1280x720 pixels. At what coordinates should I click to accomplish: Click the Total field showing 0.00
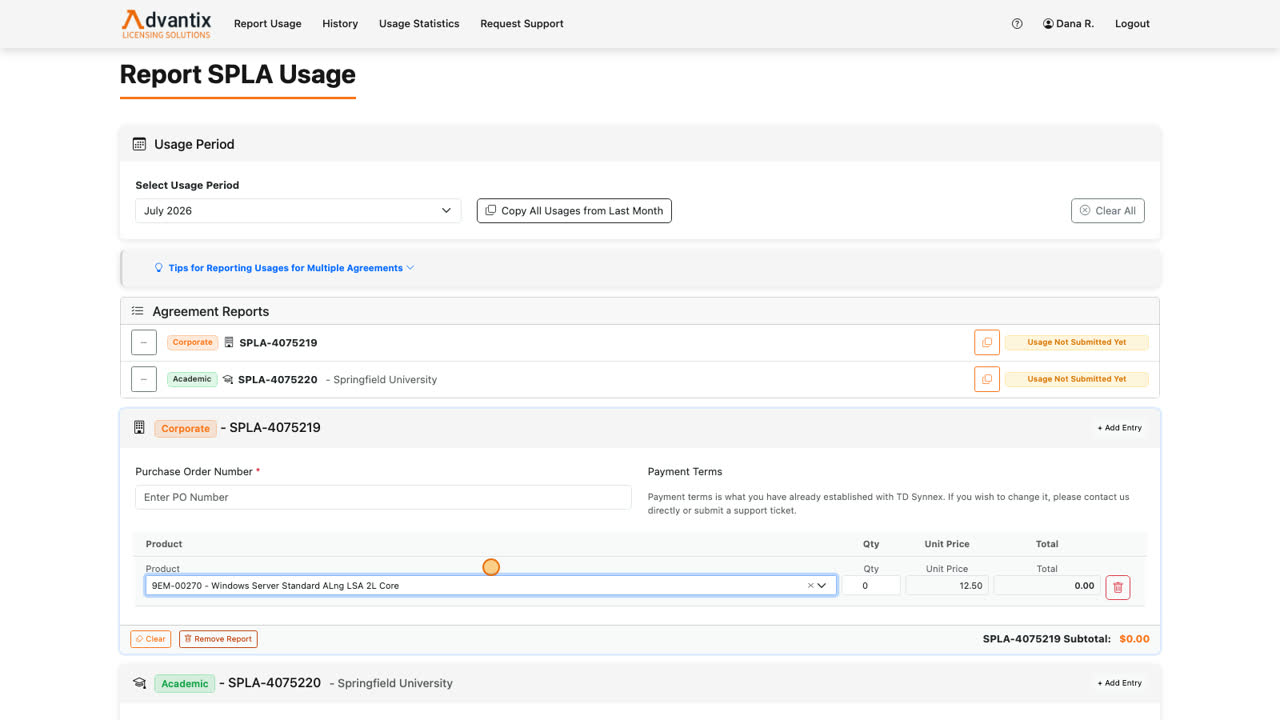click(x=1047, y=586)
